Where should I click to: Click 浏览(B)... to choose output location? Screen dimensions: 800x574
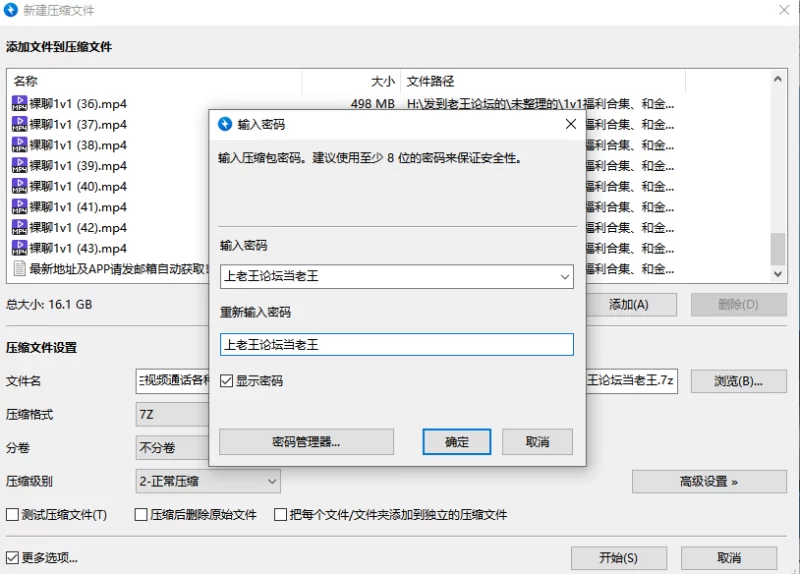(x=738, y=381)
